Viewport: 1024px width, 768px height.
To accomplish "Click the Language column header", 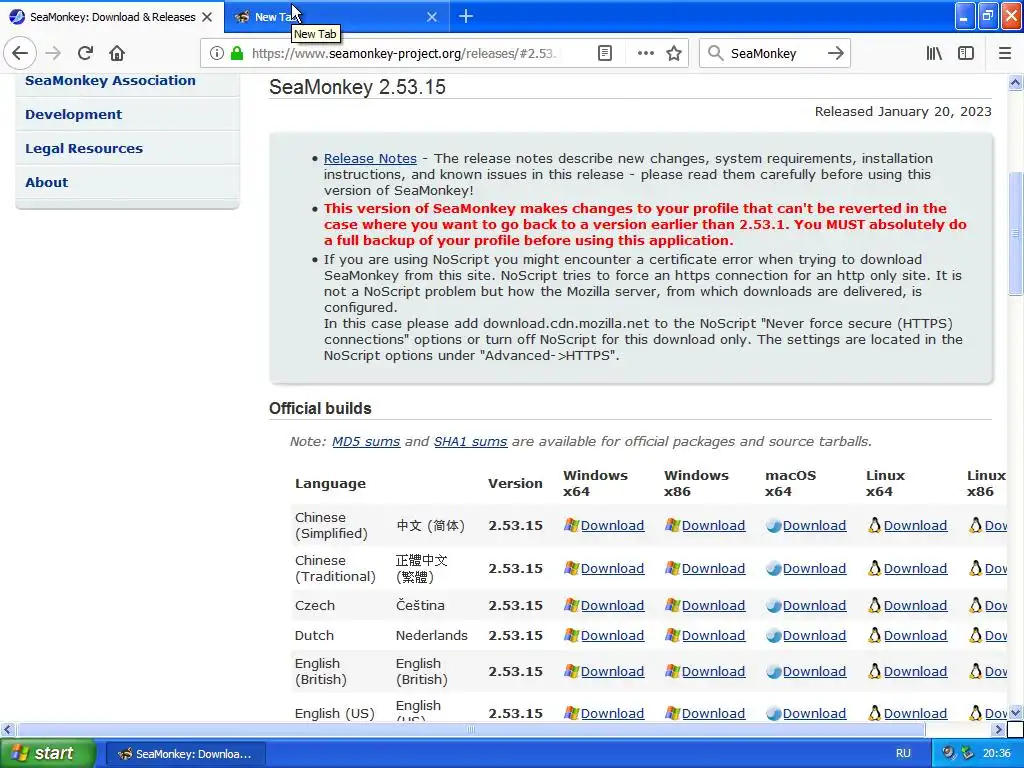I will [x=330, y=483].
